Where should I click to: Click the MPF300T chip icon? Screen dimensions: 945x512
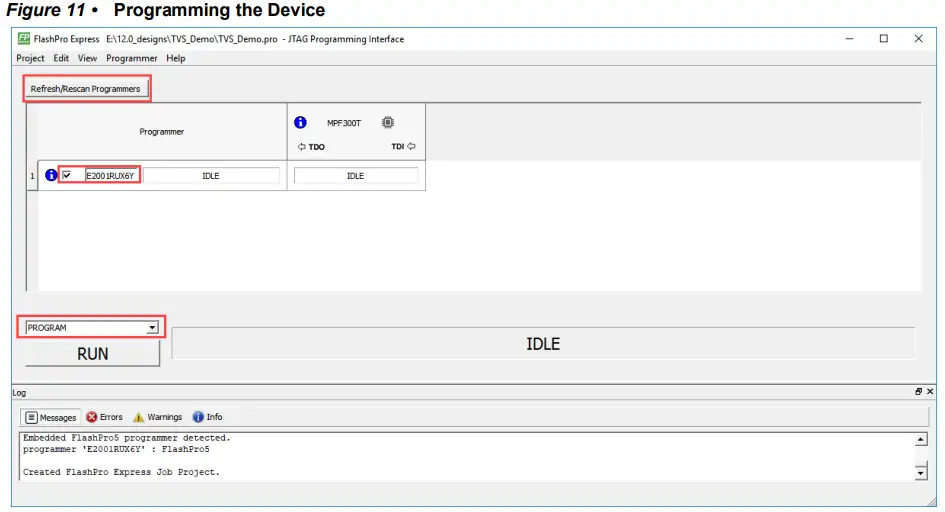coord(388,122)
